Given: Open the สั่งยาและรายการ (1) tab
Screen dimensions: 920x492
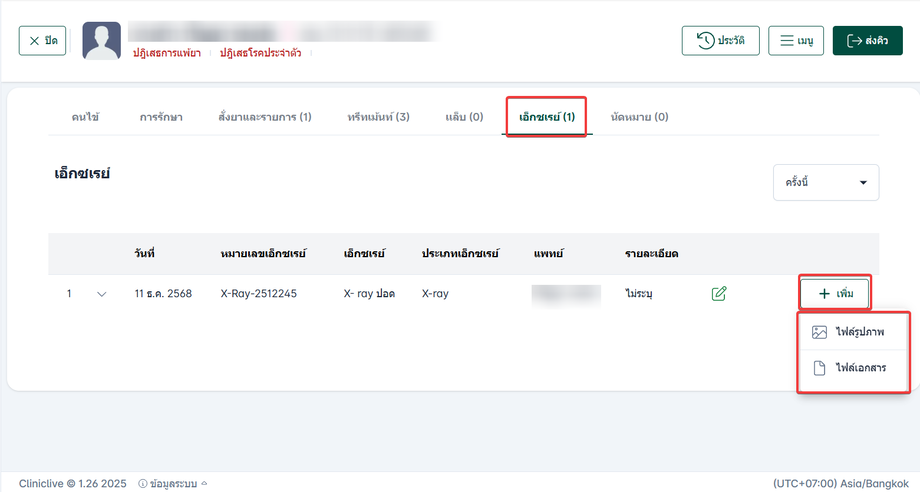Looking at the screenshot, I should (x=265, y=117).
